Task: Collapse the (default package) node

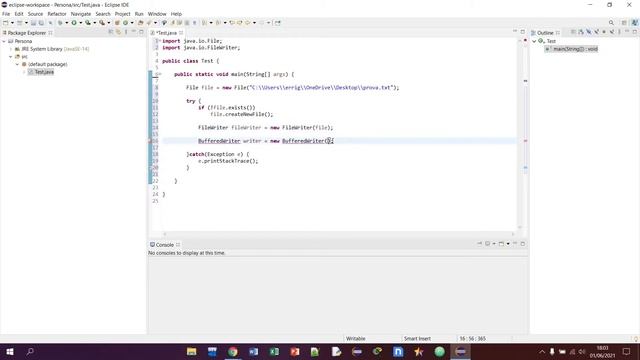Action: (18, 64)
